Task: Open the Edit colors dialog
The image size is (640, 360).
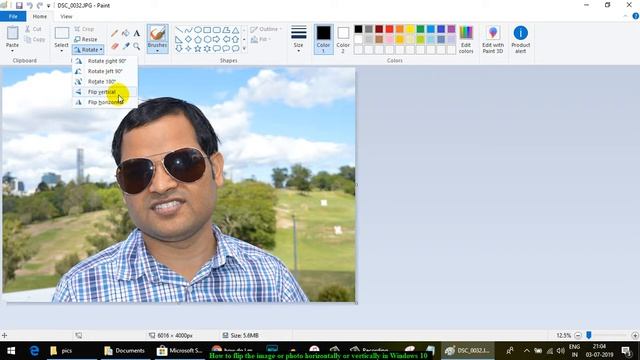Action: click(466, 39)
